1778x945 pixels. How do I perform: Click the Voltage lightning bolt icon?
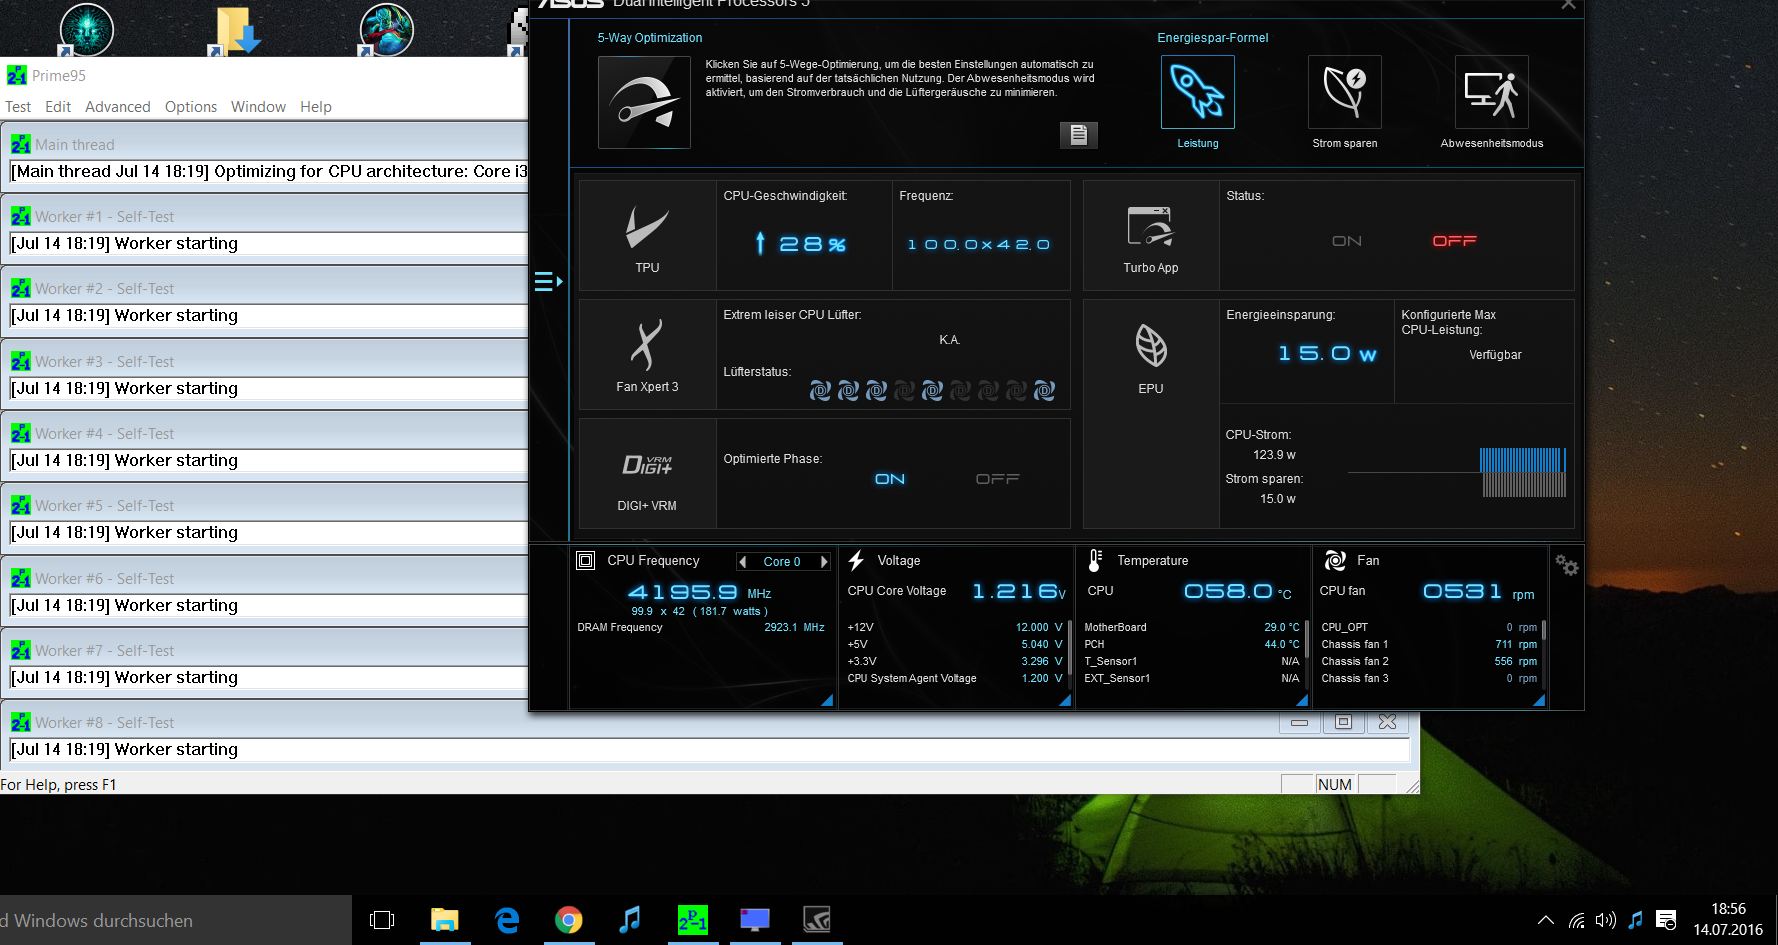pos(856,561)
